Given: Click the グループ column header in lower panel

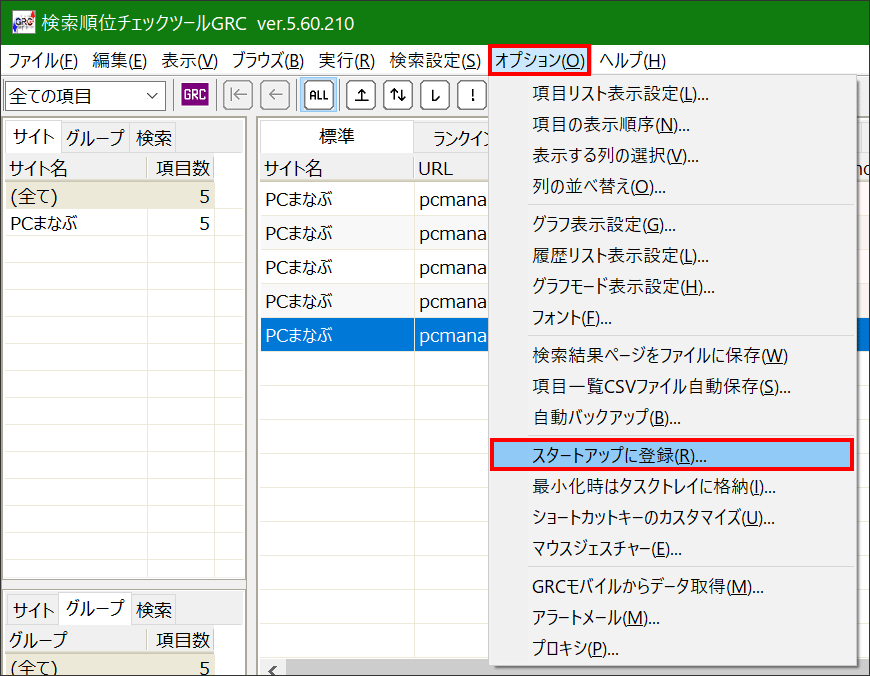Looking at the screenshot, I should pos(76,640).
